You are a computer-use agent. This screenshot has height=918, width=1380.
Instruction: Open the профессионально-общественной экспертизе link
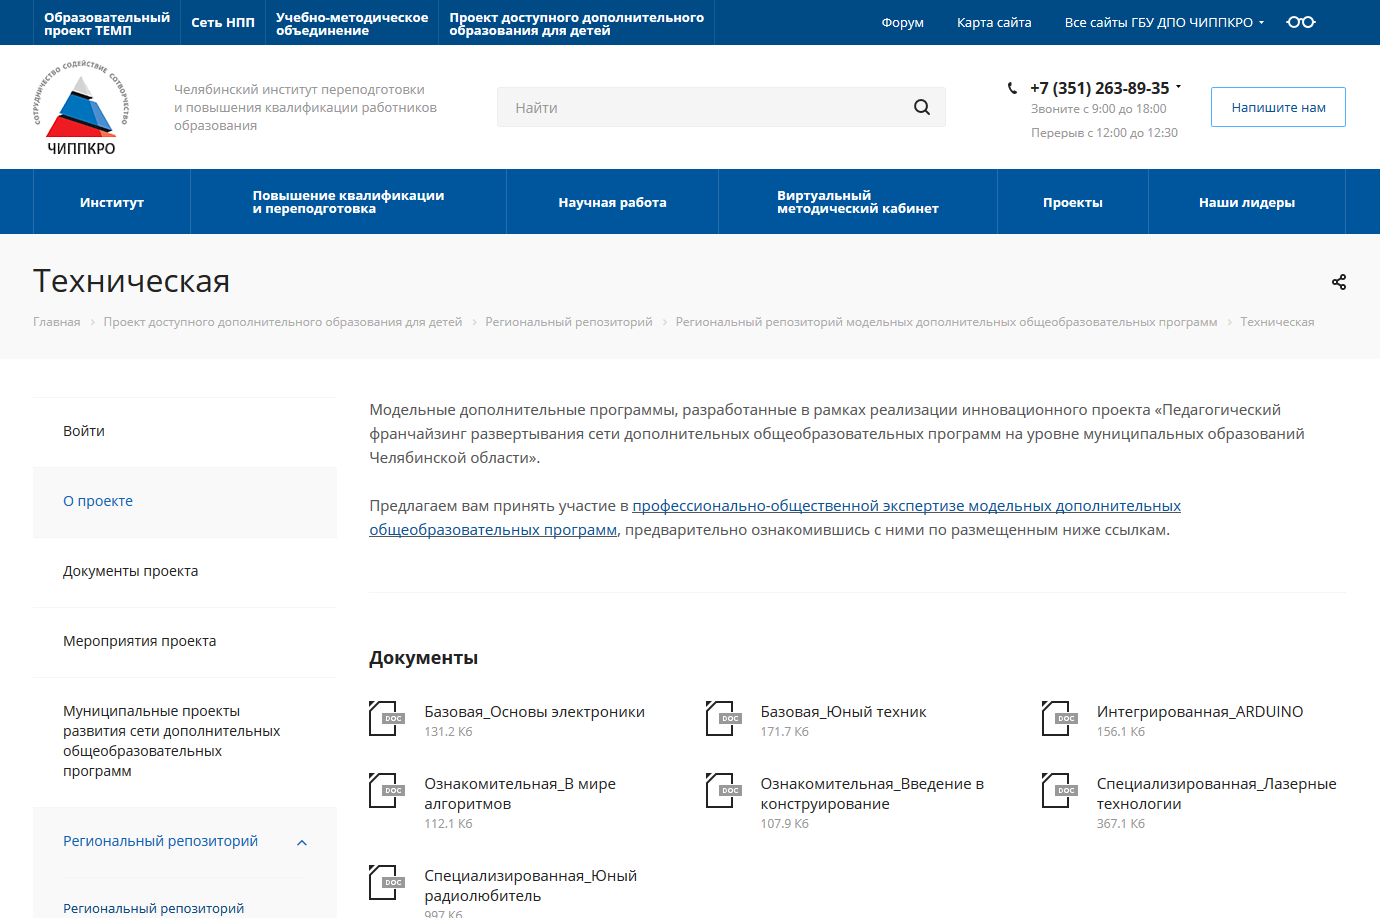775,518
